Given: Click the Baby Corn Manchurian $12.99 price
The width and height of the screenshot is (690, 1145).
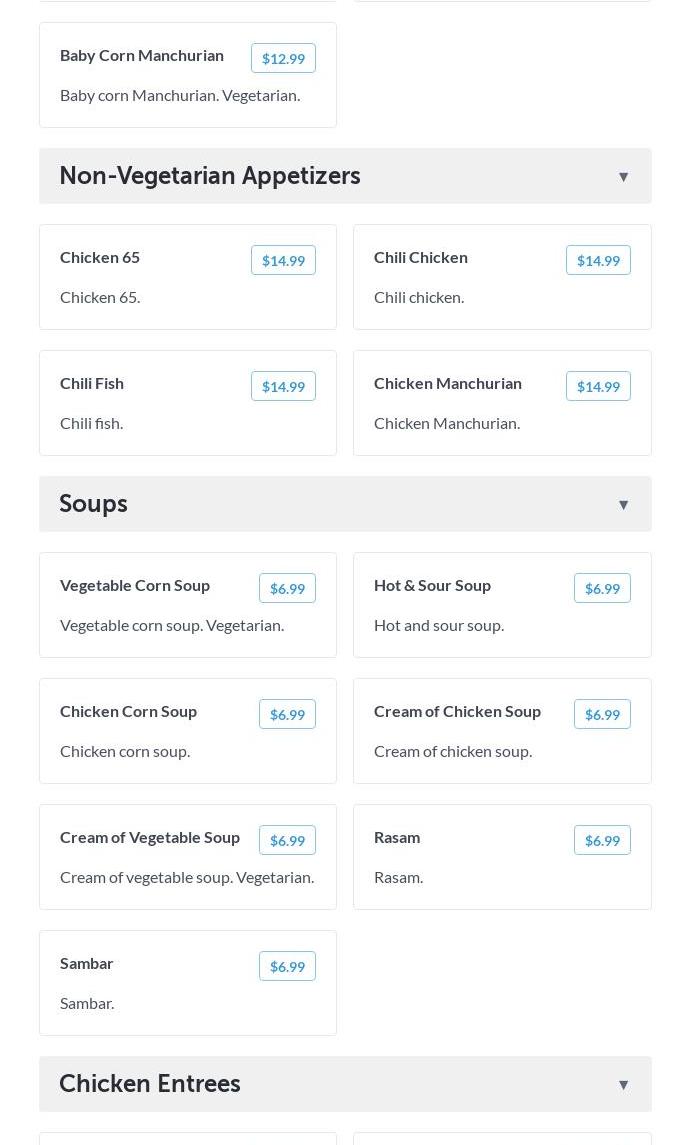Looking at the screenshot, I should coord(283,58).
